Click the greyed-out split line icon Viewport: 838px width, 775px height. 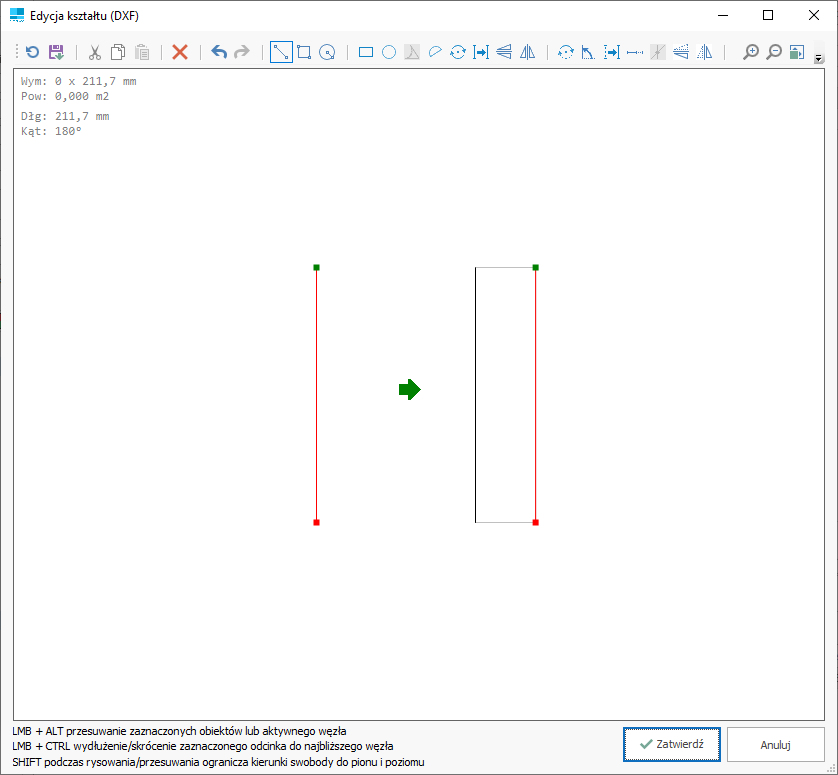(x=658, y=52)
